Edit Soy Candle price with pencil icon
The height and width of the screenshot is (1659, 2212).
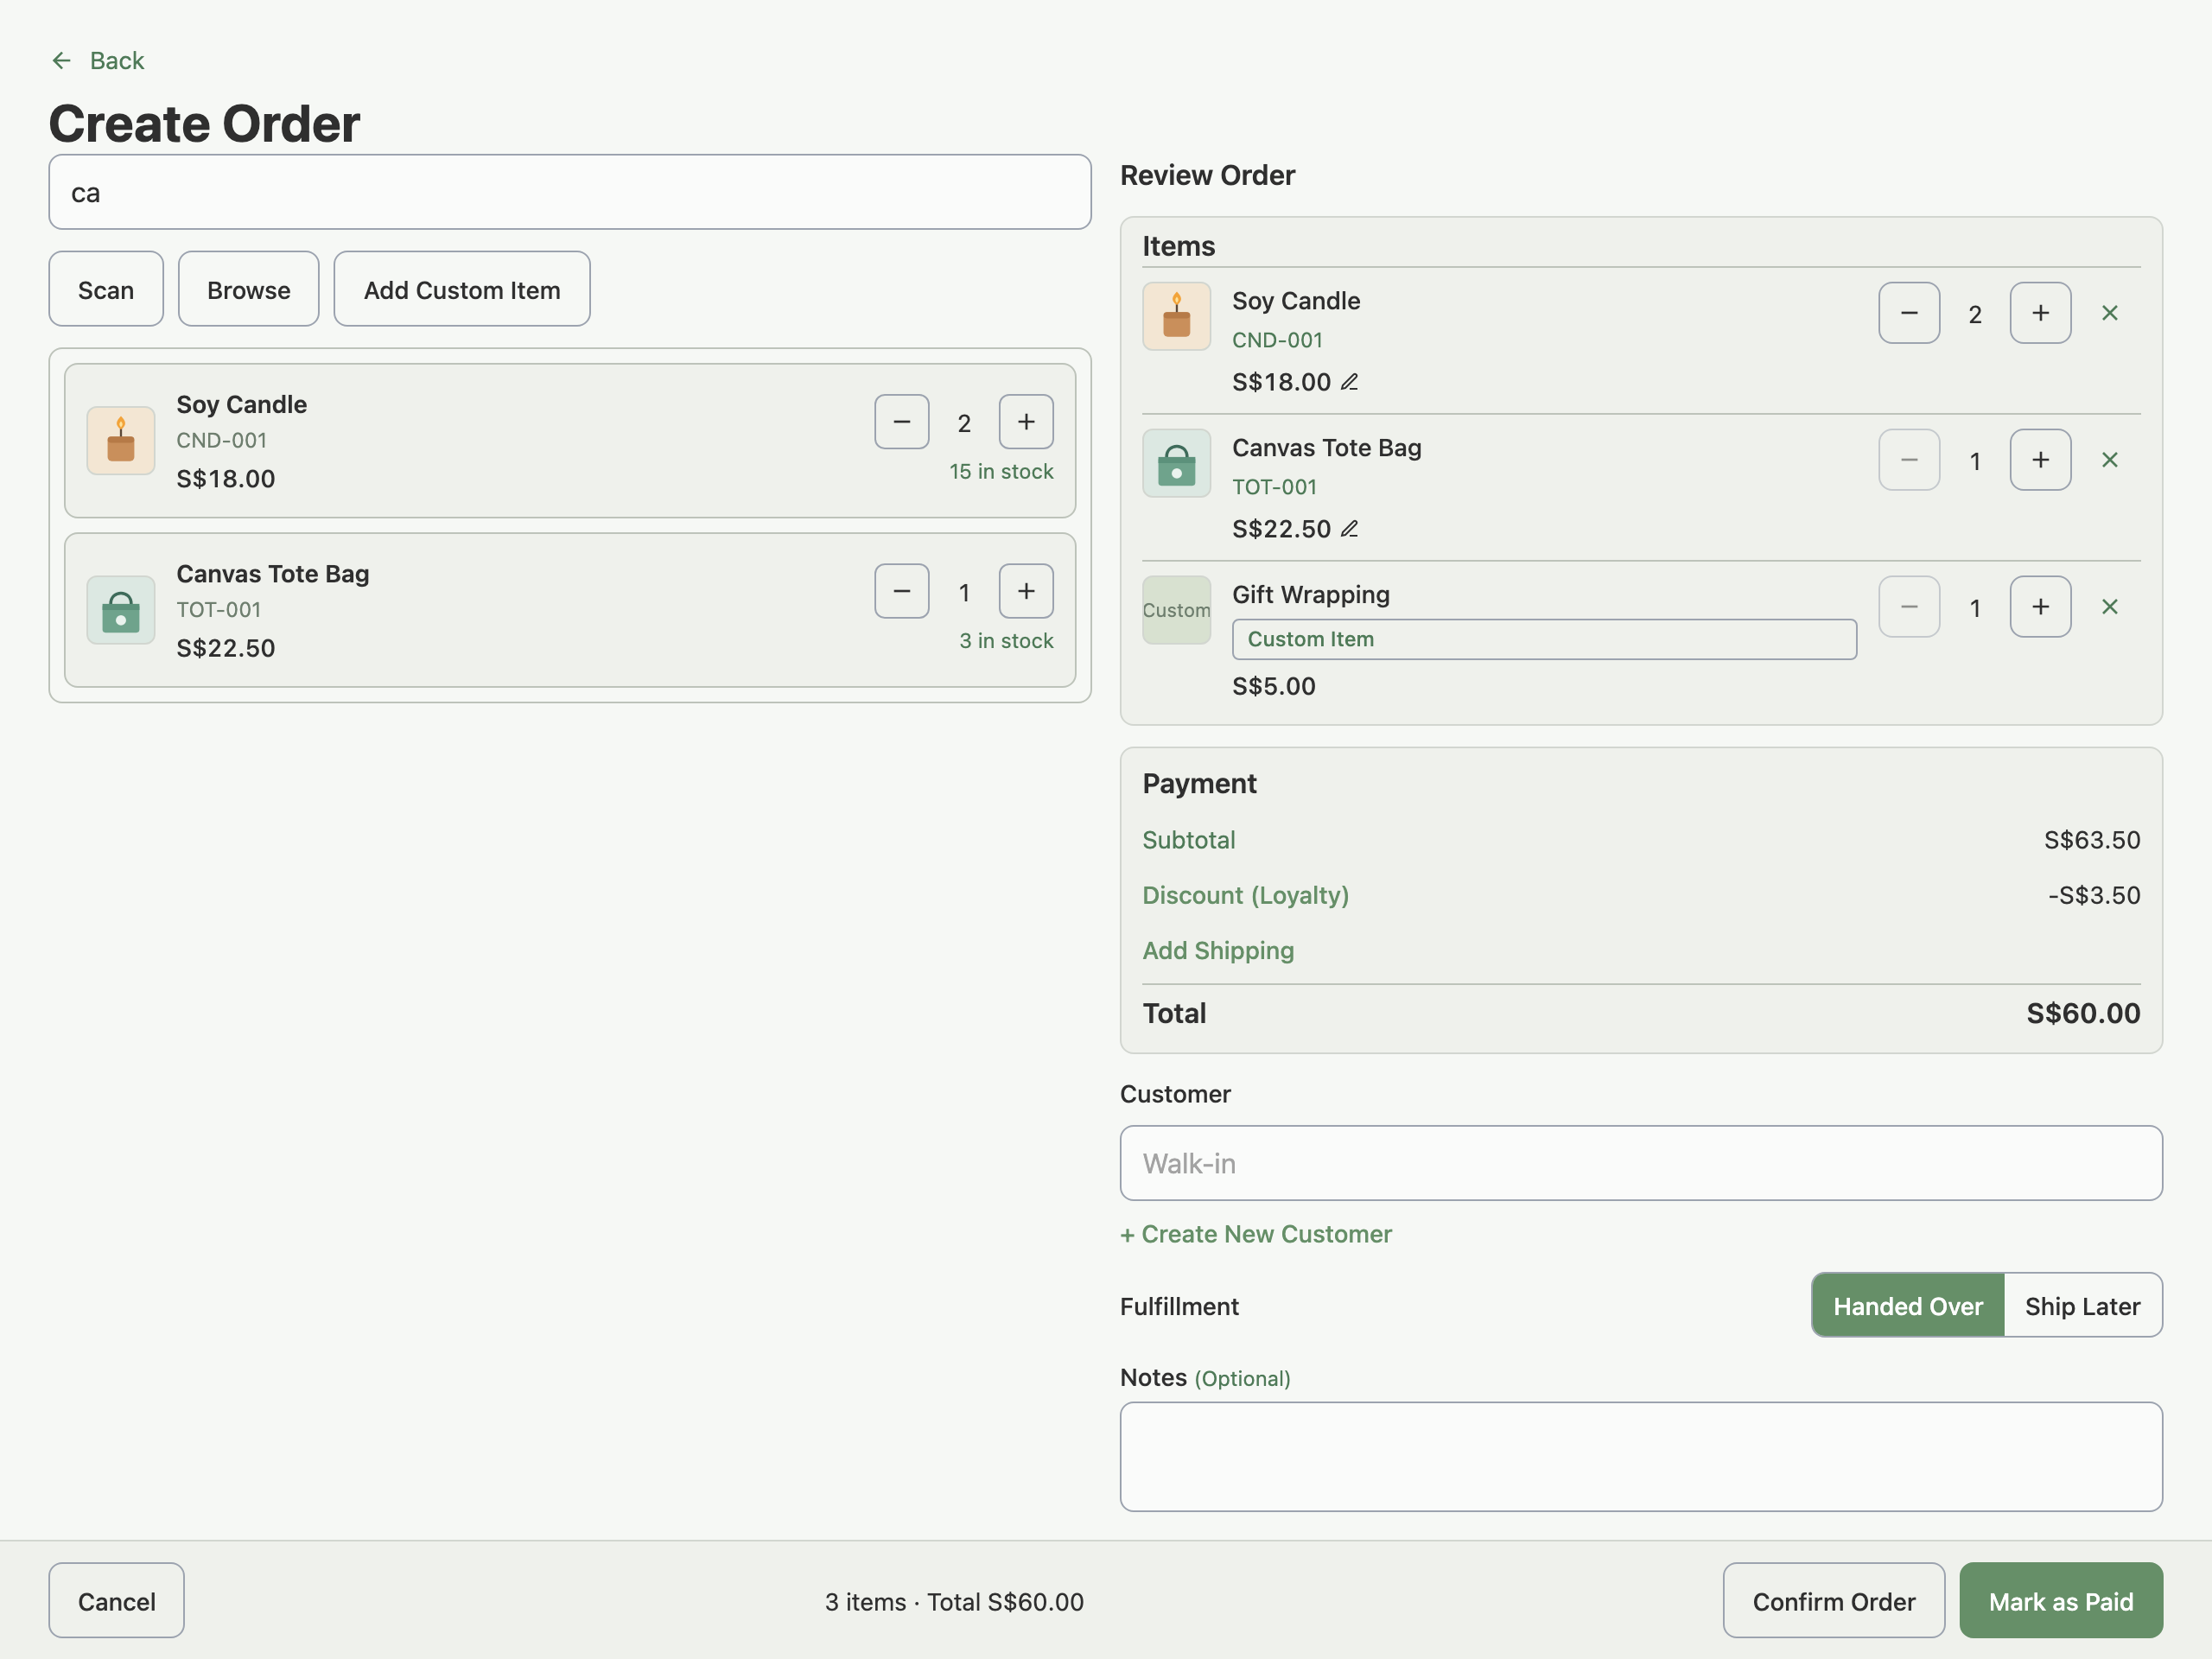pyautogui.click(x=1349, y=382)
